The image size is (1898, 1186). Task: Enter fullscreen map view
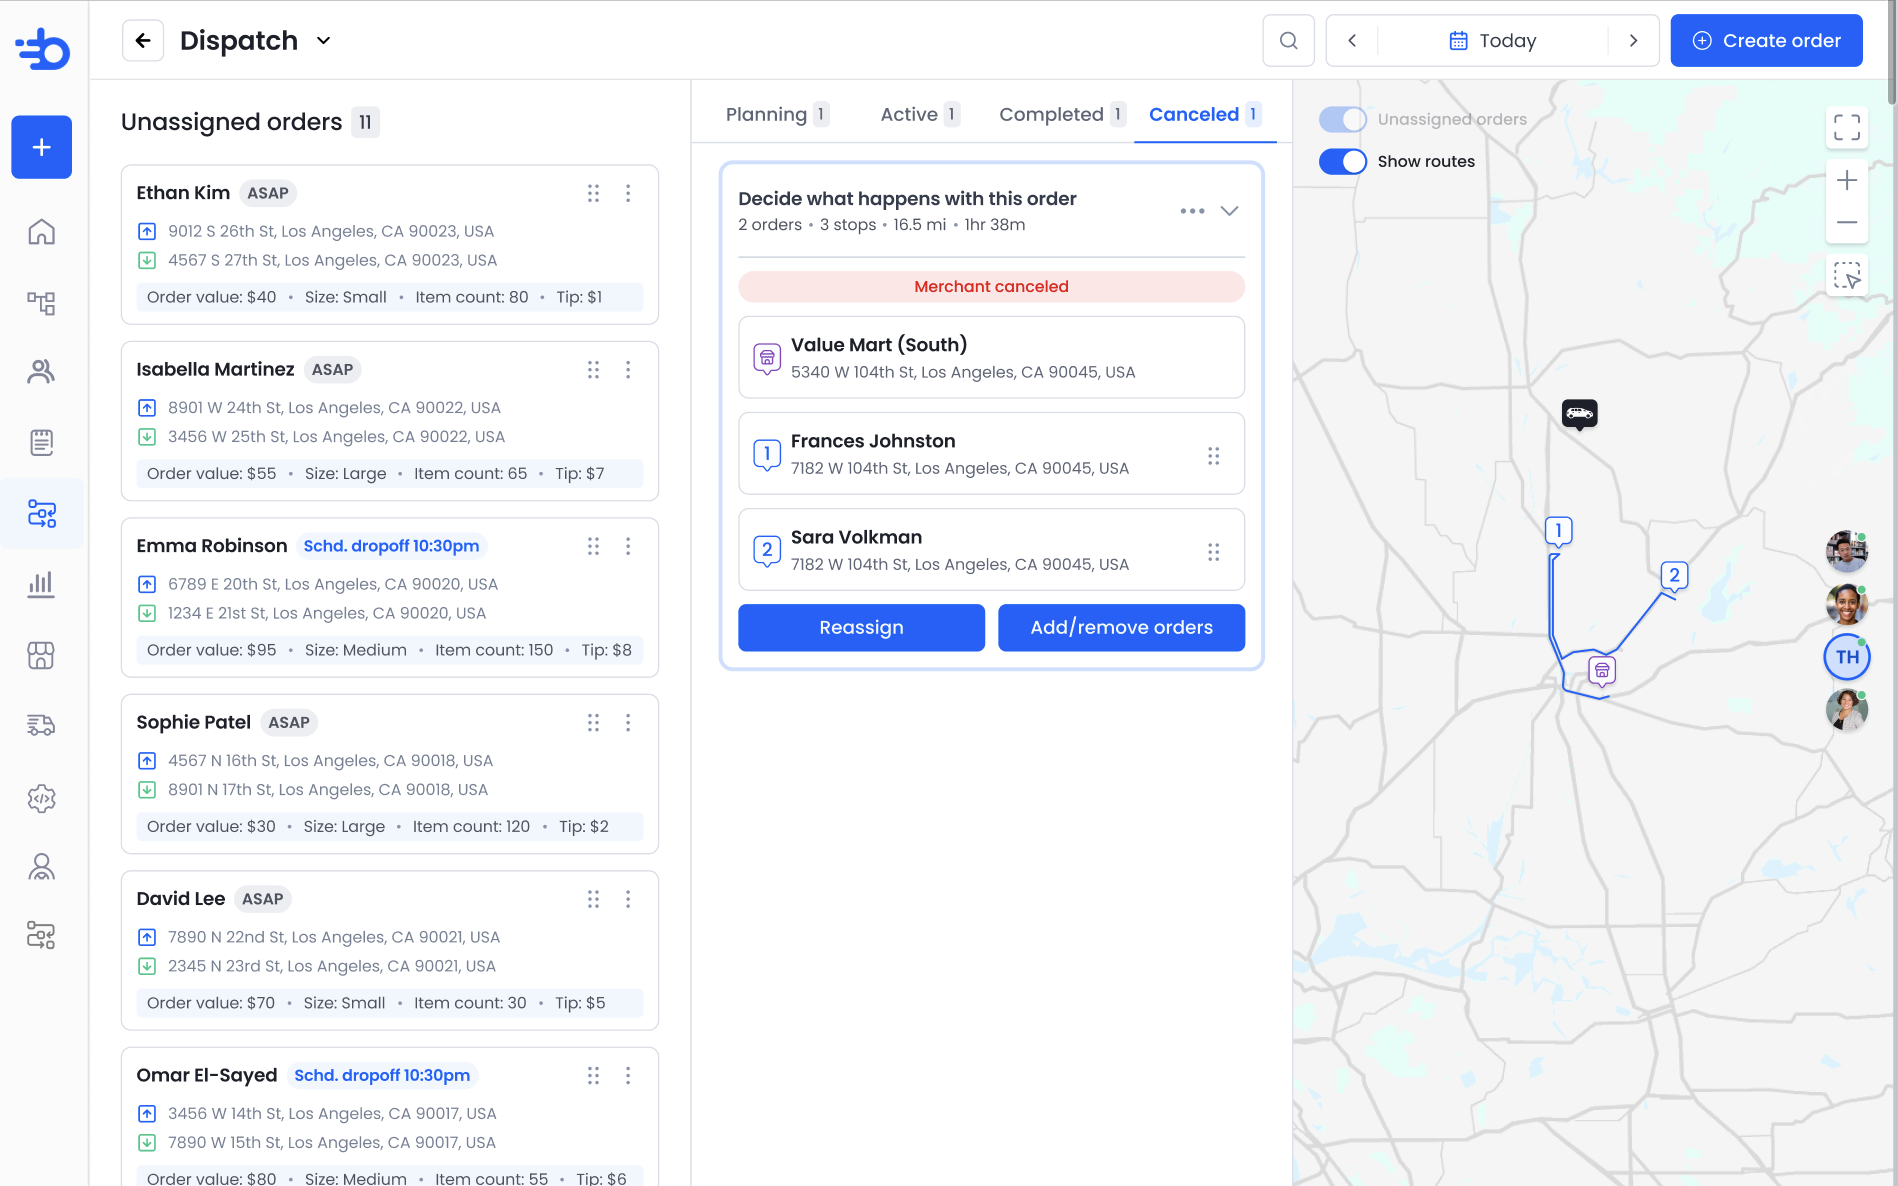[x=1846, y=127]
